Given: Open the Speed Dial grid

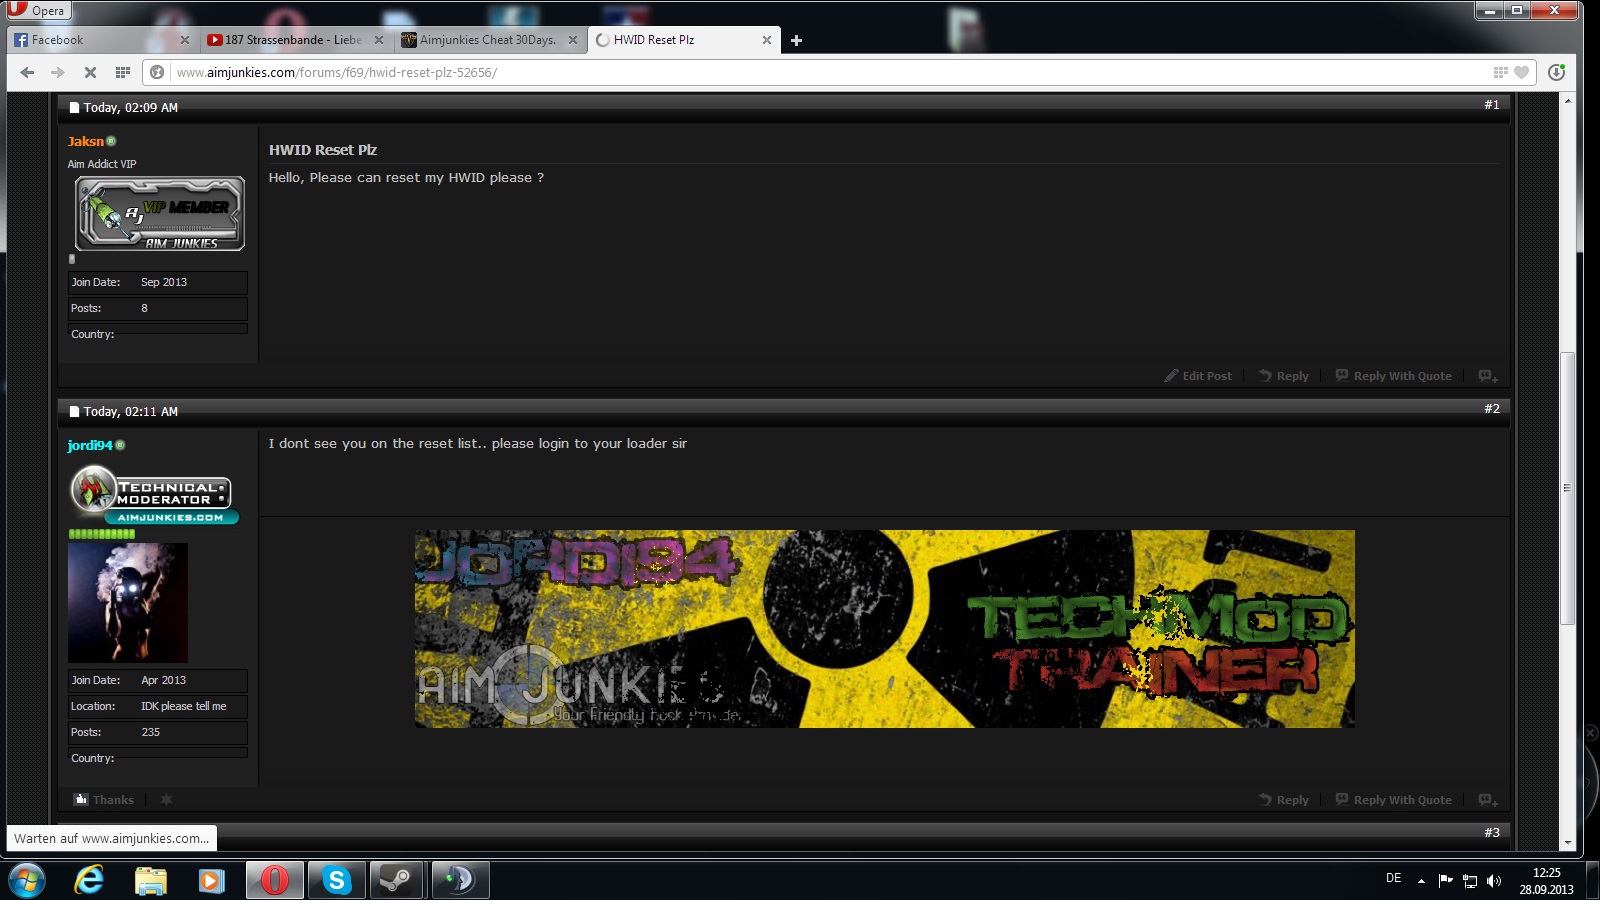Looking at the screenshot, I should [x=122, y=72].
